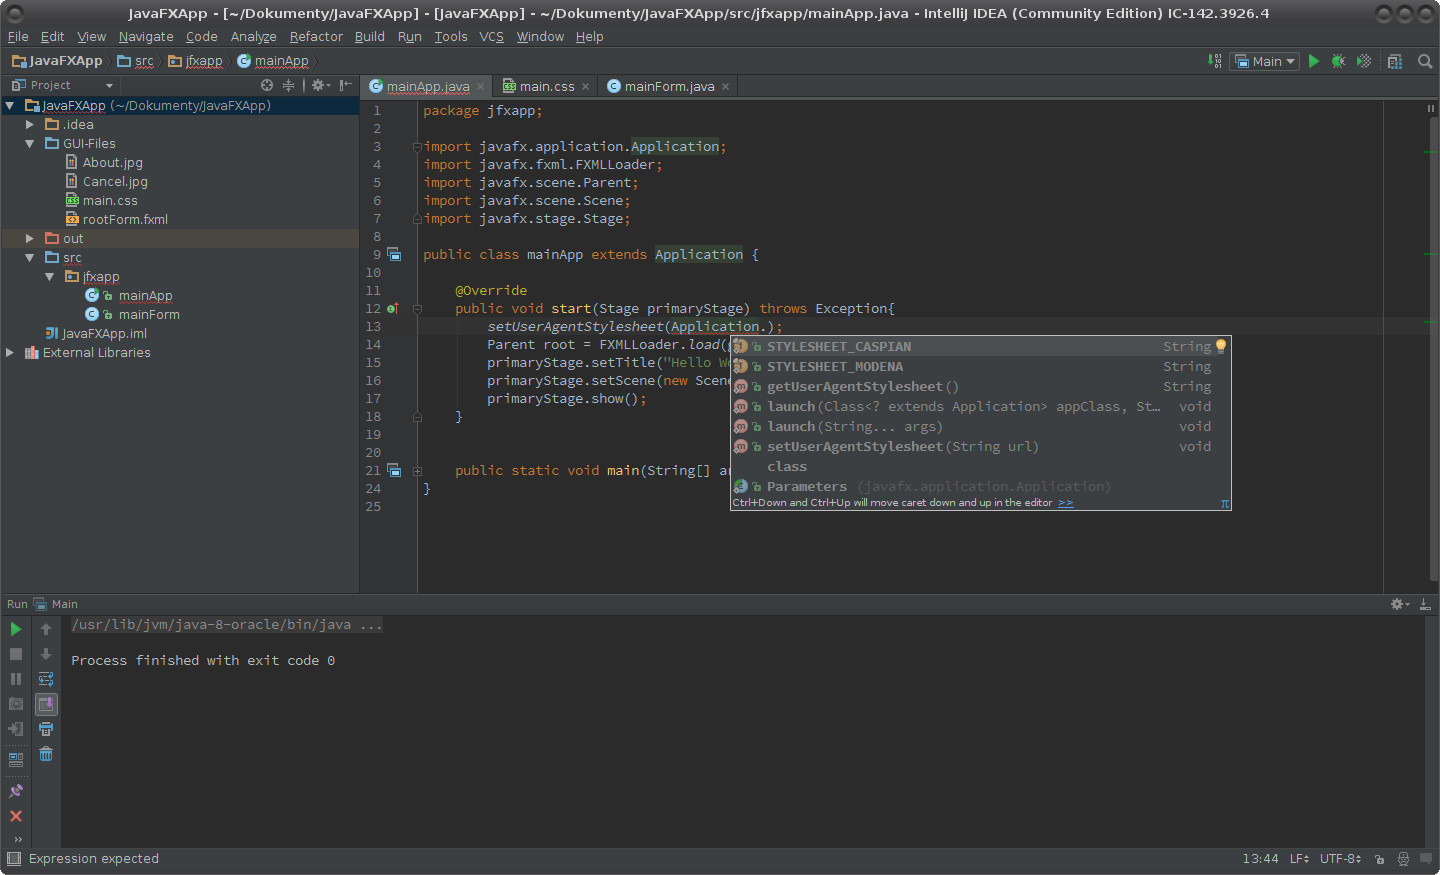Expand the External Libraries tree node
Viewport: 1440px width, 875px height.
(10, 353)
